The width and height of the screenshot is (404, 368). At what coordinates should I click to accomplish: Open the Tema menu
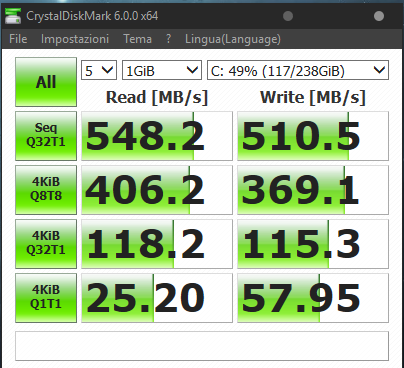click(x=137, y=39)
